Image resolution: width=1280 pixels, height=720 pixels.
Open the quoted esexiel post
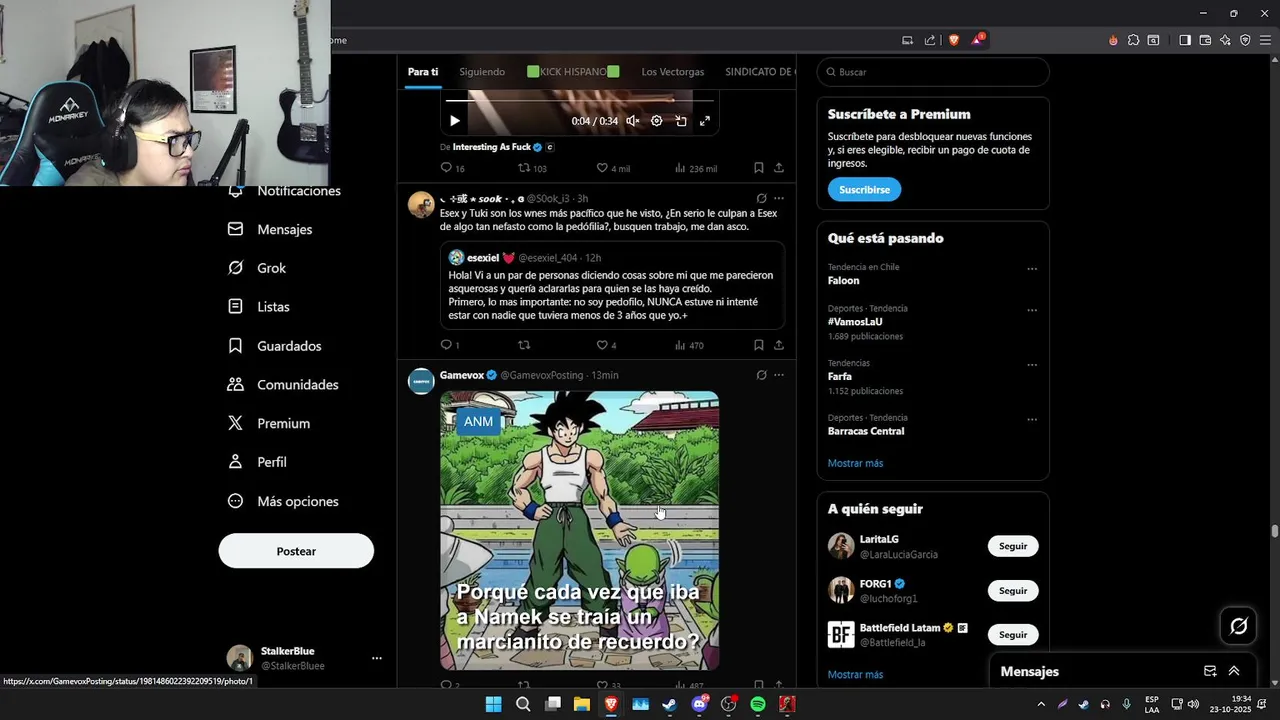[x=612, y=285]
